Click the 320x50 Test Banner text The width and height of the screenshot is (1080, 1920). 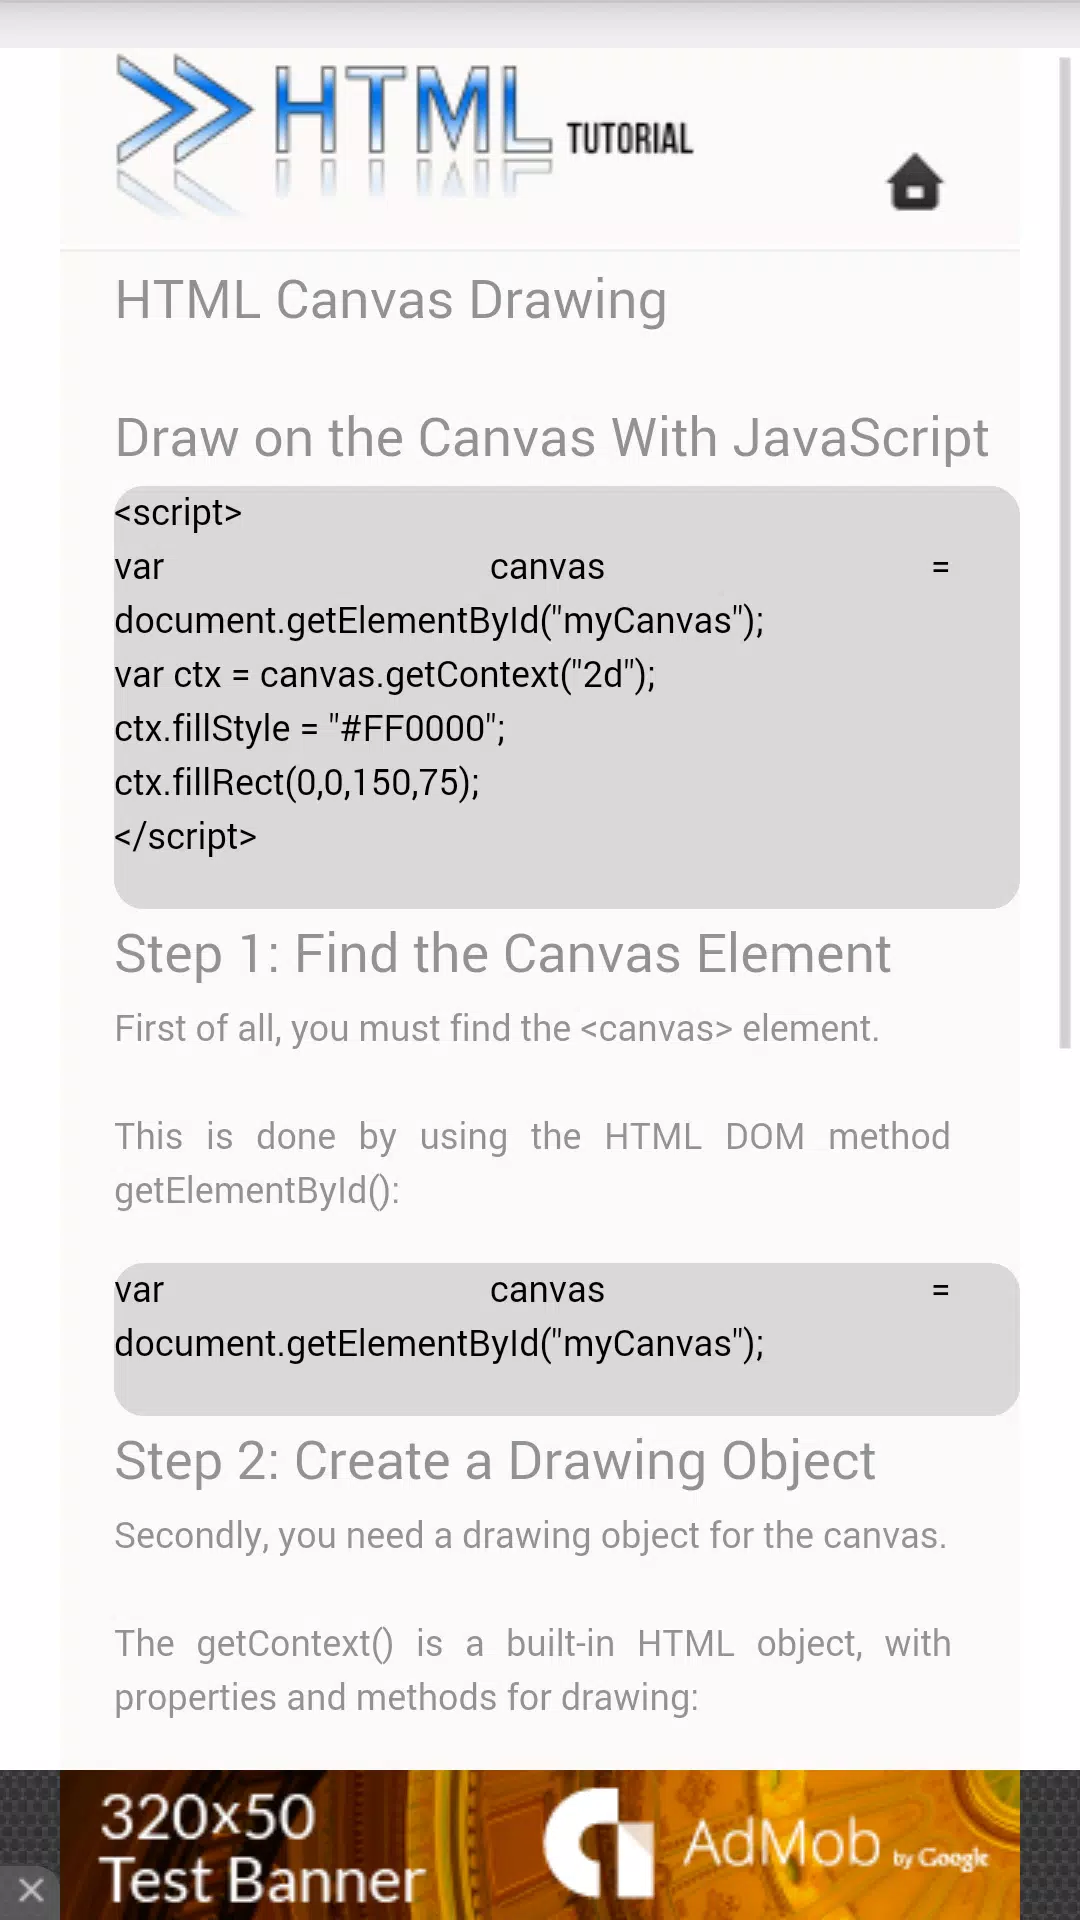262,1848
